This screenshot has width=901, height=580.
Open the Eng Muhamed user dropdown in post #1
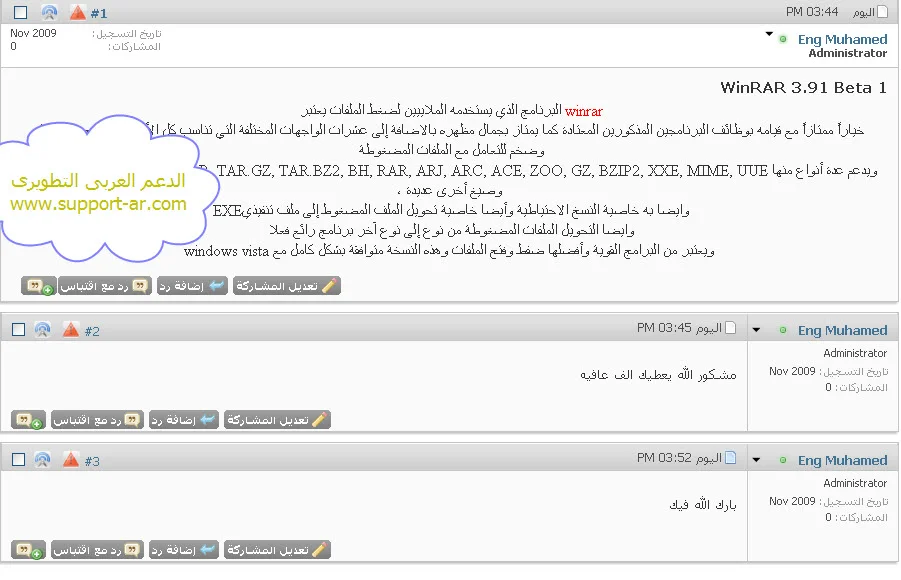(x=769, y=35)
